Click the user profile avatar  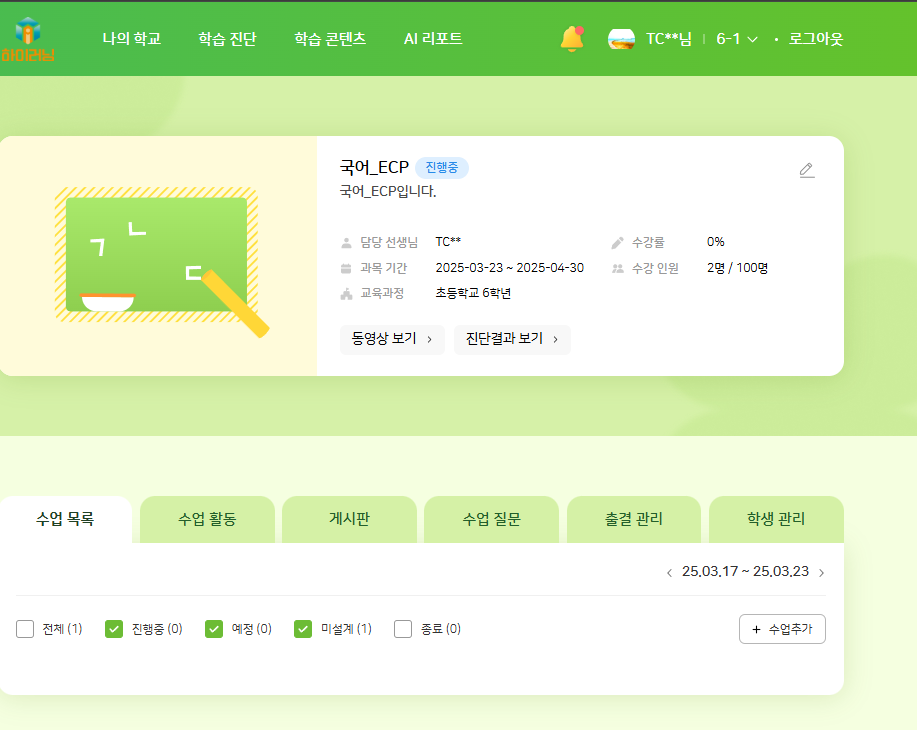[x=621, y=39]
